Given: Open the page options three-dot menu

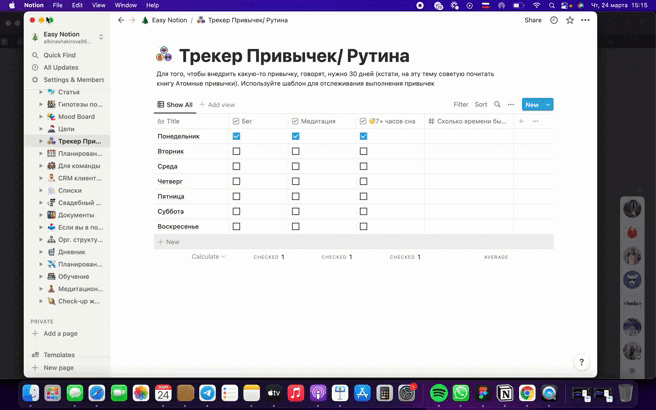Looking at the screenshot, I should tap(585, 20).
